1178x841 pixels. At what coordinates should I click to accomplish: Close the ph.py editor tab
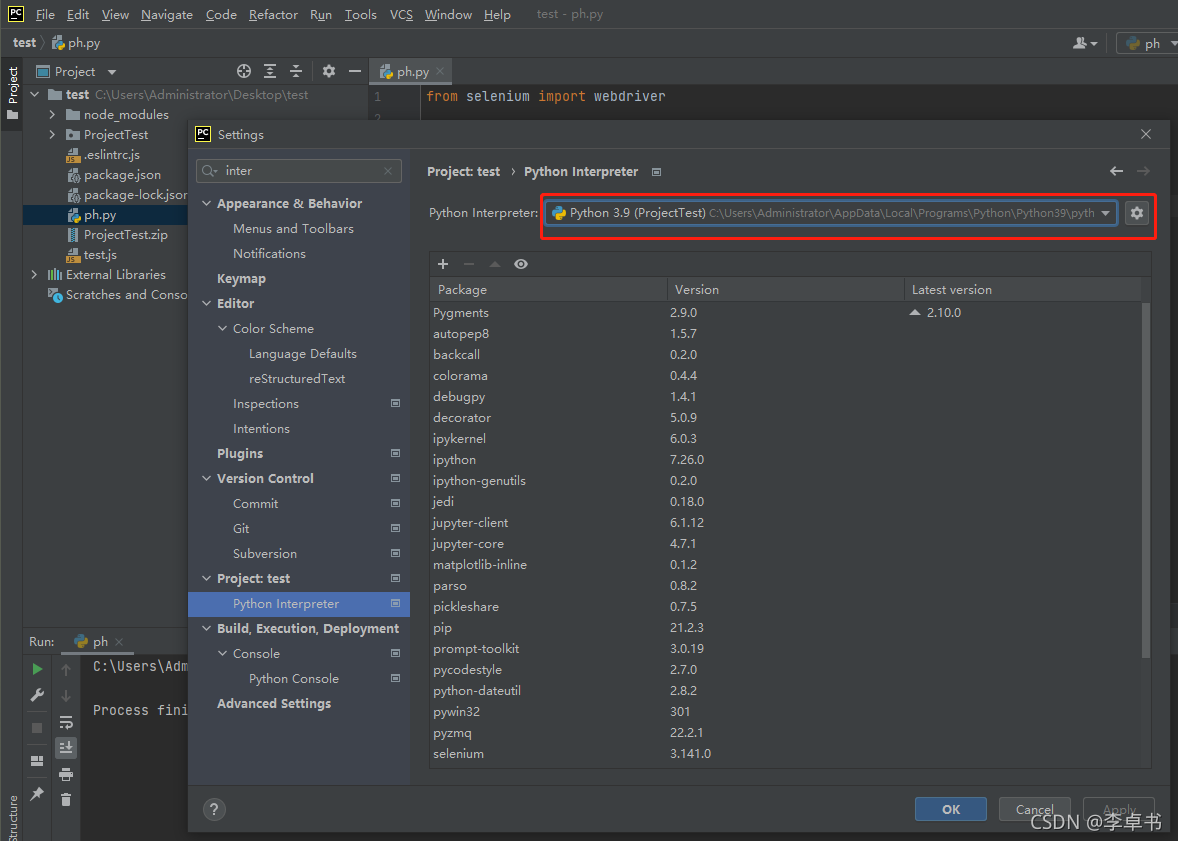[x=439, y=71]
